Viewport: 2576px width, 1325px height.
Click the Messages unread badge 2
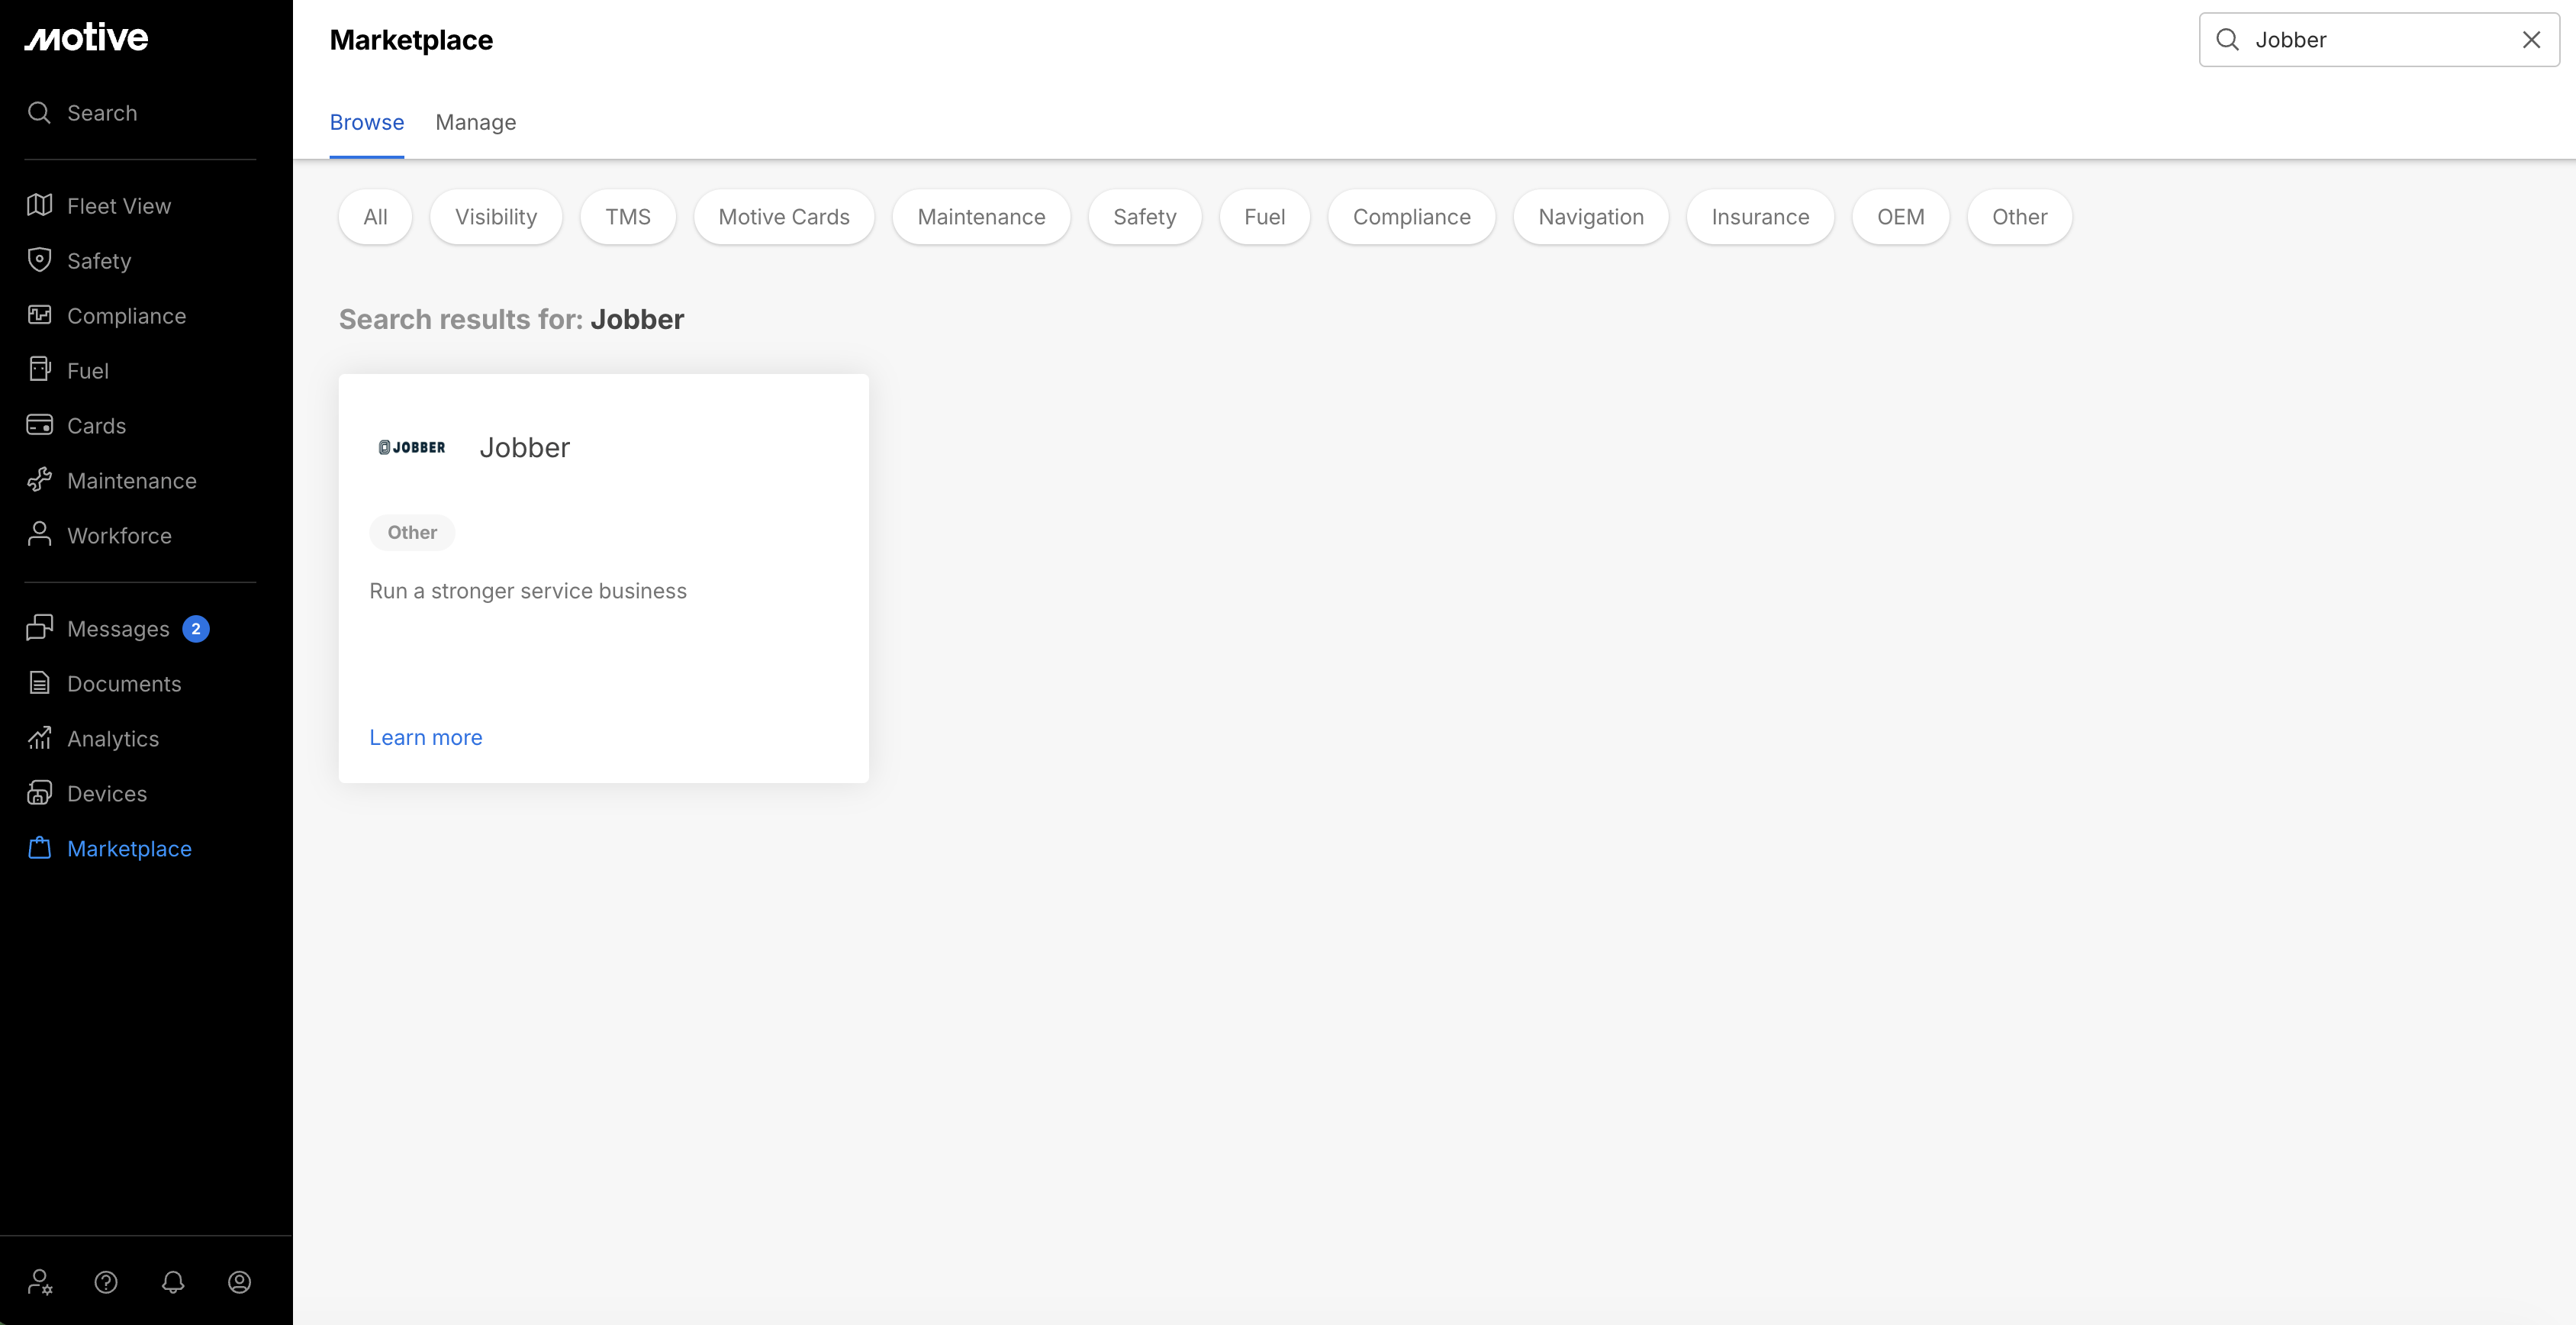196,629
